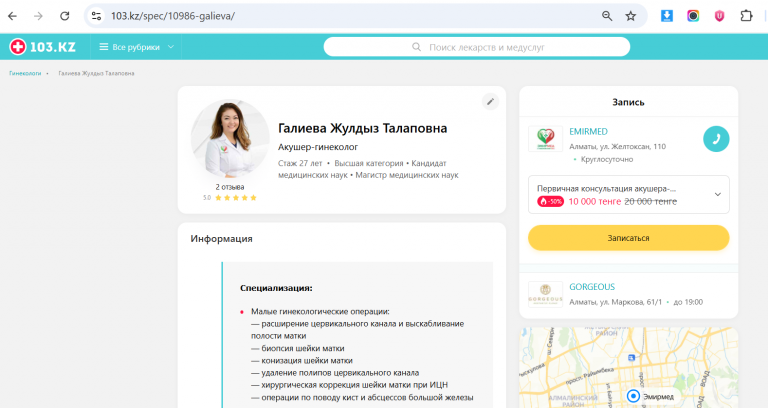Viewport: 768px width, 408px height.
Task: Go forward in browser history
Action: tap(38, 16)
